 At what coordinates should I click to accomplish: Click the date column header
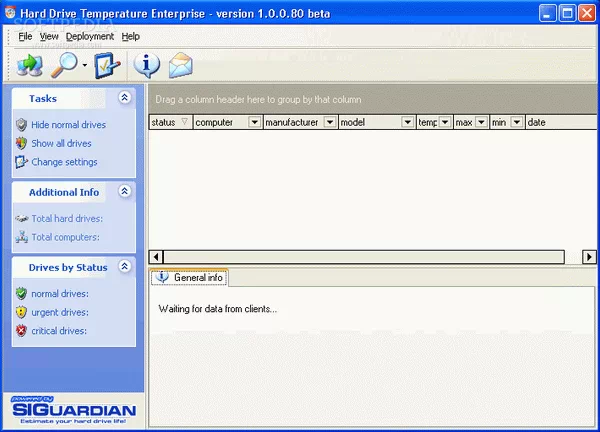click(x=561, y=122)
